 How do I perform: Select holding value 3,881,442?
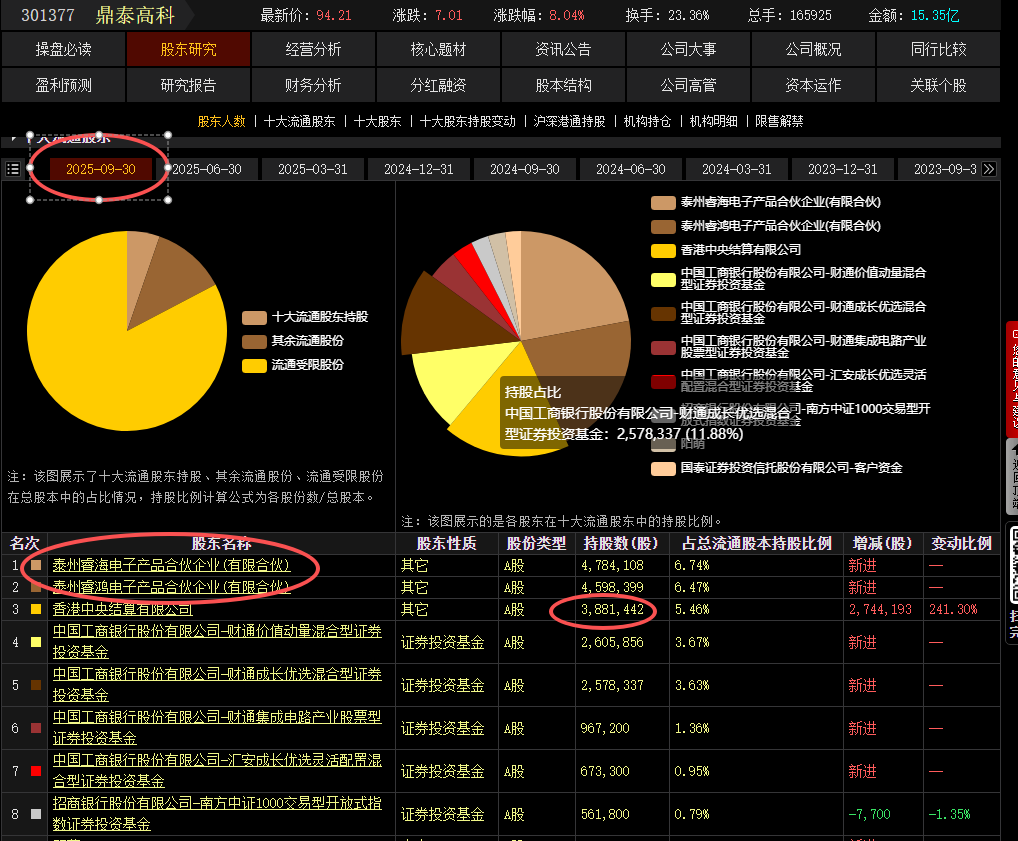point(612,610)
